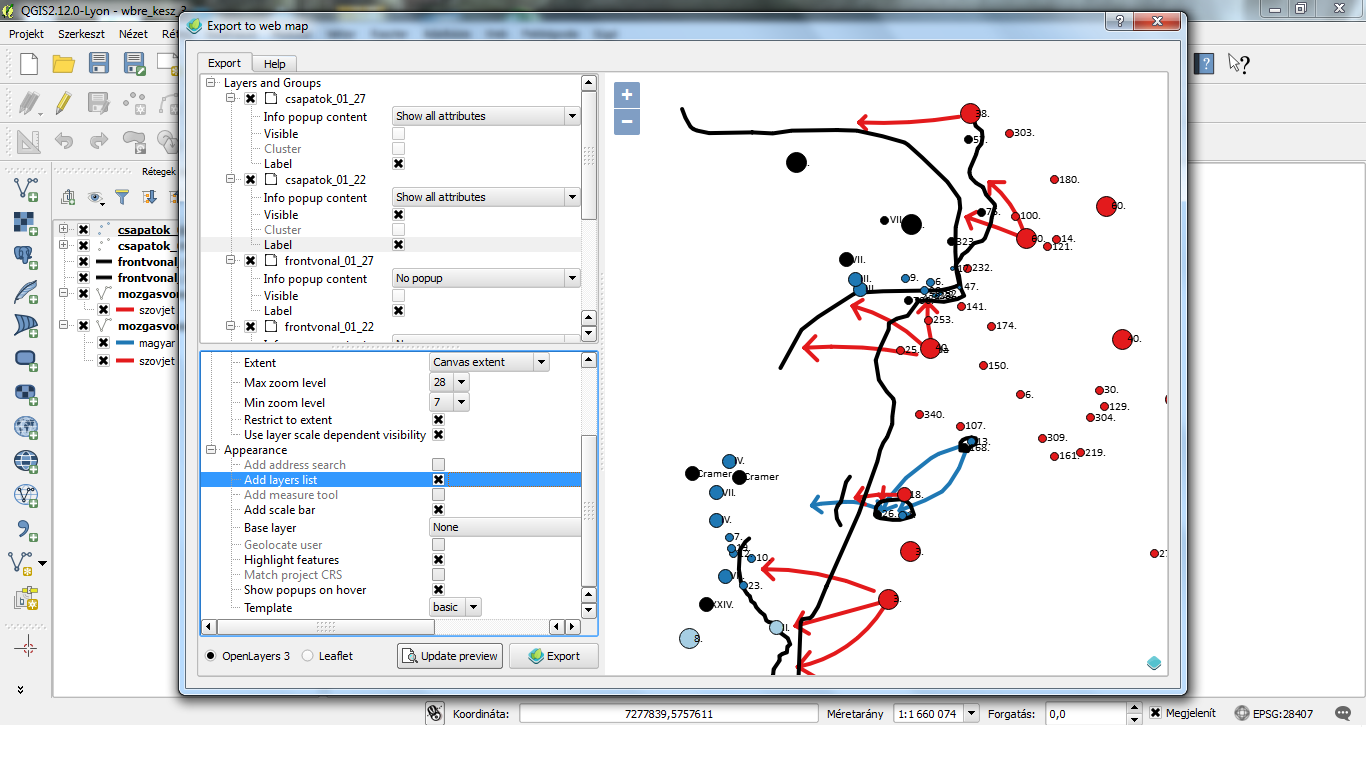The width and height of the screenshot is (1366, 768).
Task: Open the Base layer dropdown
Action: coord(505,527)
